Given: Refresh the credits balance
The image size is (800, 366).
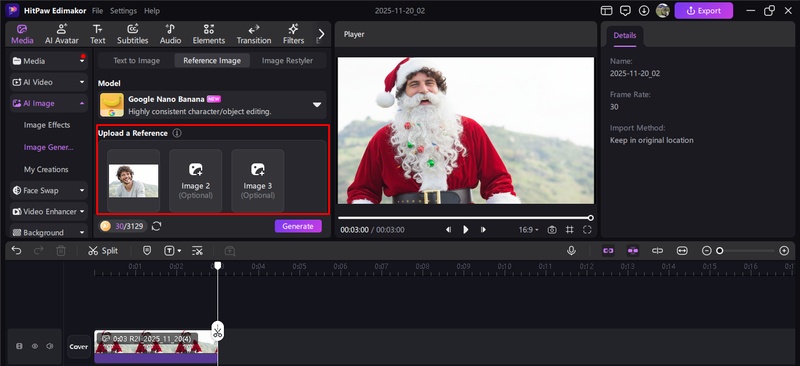Looking at the screenshot, I should click(157, 226).
